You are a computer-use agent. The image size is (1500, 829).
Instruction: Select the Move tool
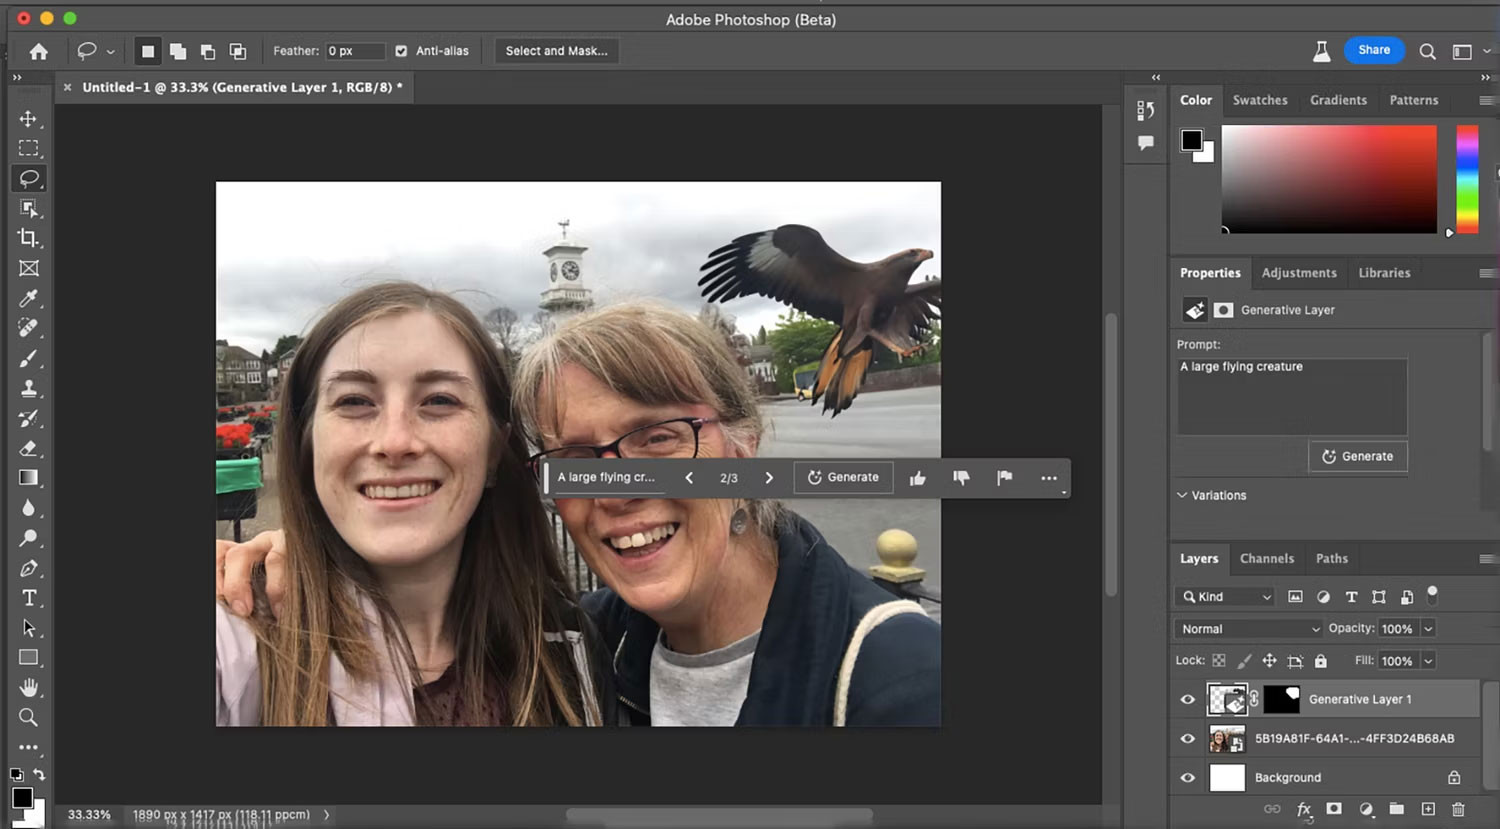coord(29,119)
